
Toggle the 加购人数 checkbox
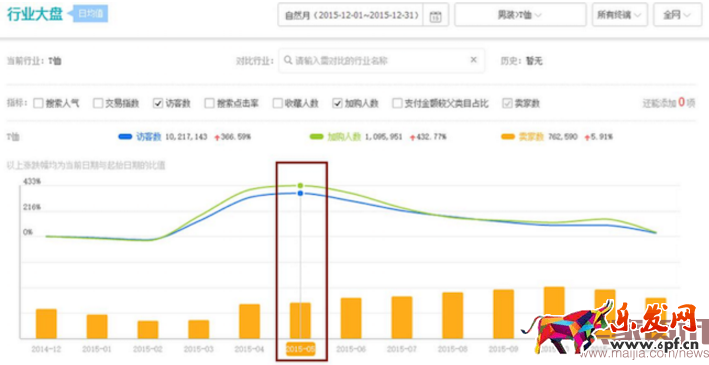point(337,104)
